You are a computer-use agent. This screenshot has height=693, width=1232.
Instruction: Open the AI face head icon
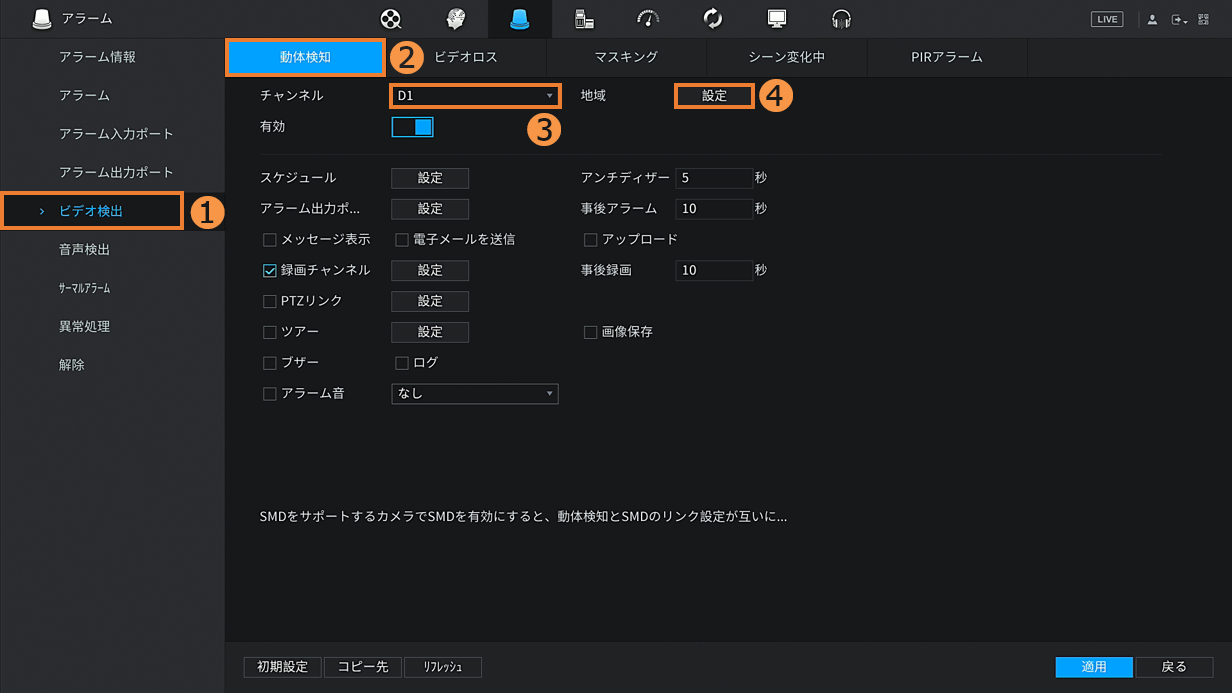(456, 19)
